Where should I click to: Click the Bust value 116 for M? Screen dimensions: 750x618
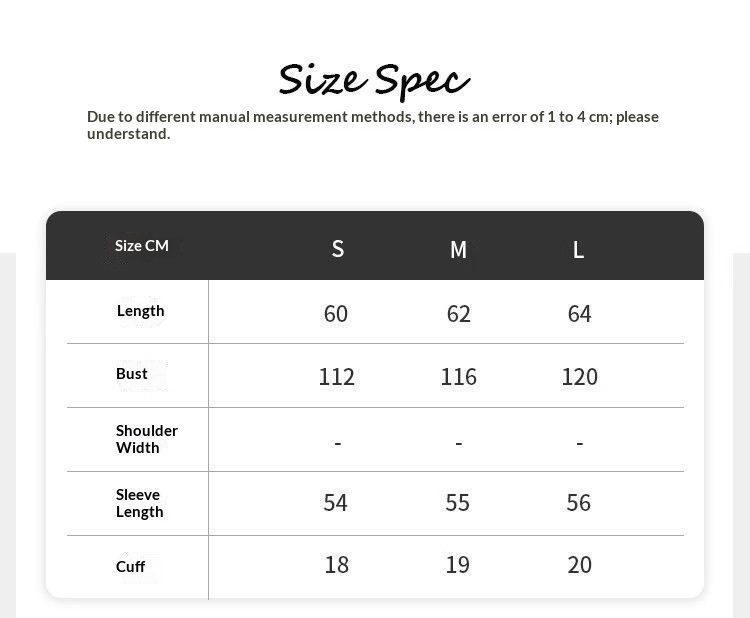[458, 377]
